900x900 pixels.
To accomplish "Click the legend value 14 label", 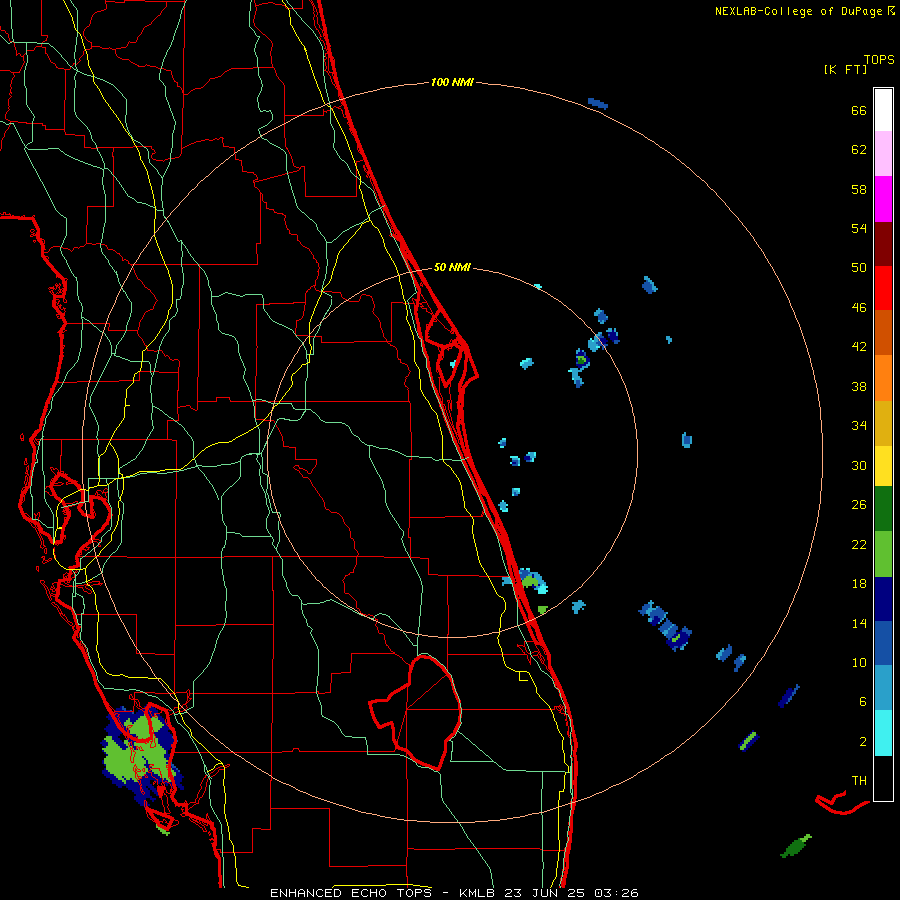I will [859, 623].
